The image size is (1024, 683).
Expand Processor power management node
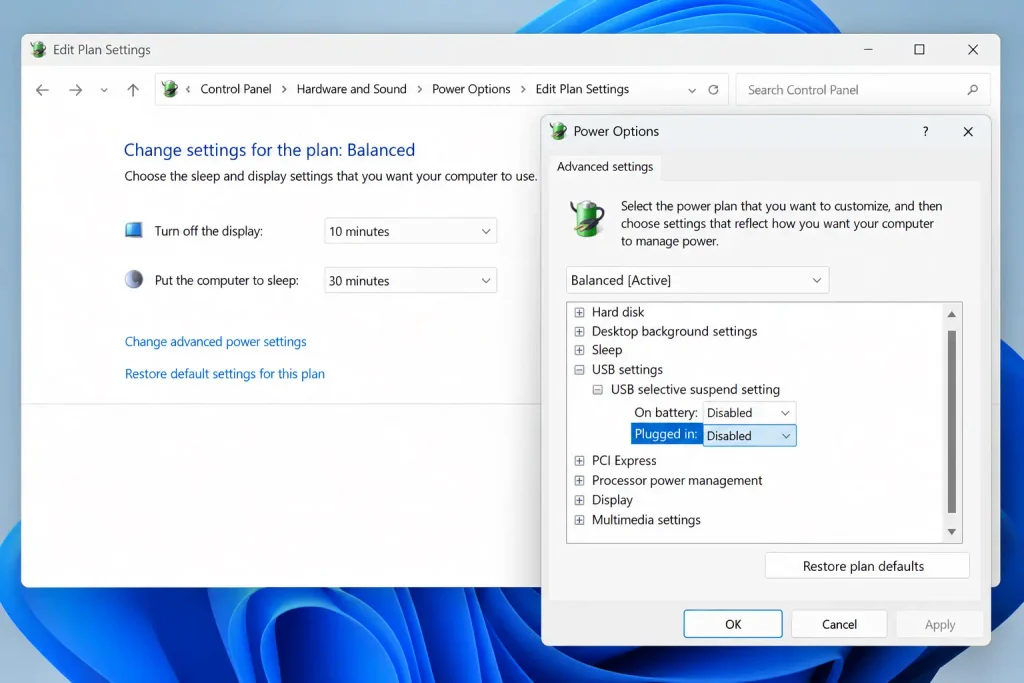click(579, 481)
